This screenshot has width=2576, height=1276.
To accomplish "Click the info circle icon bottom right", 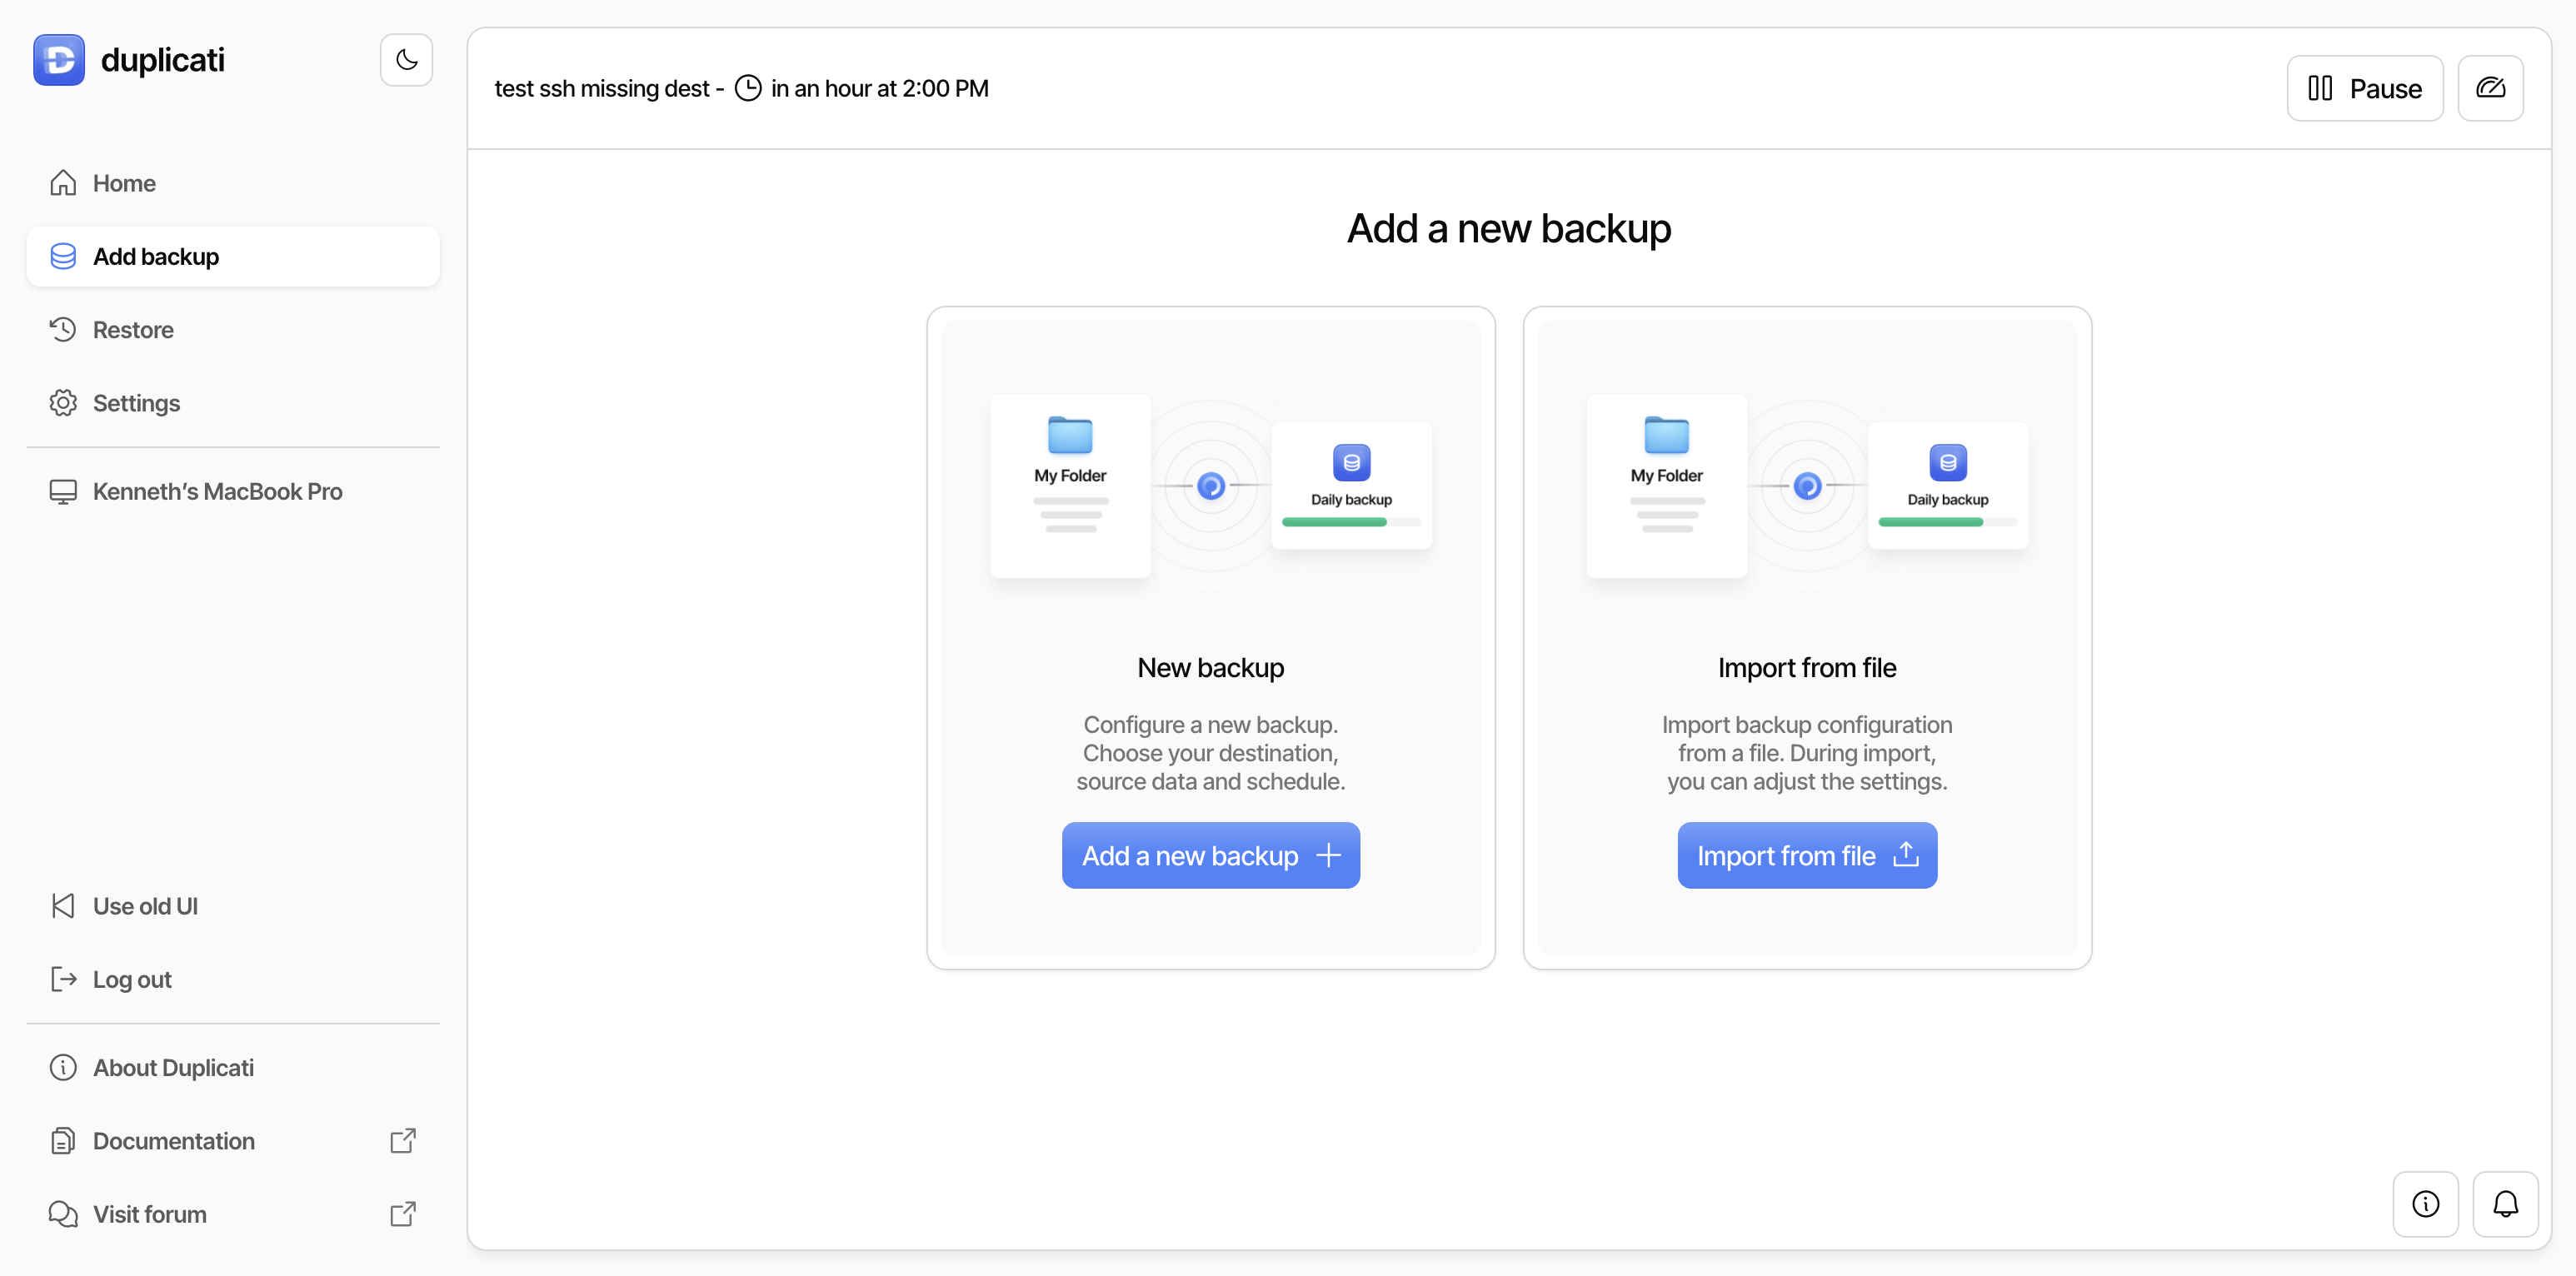I will 2425,1204.
